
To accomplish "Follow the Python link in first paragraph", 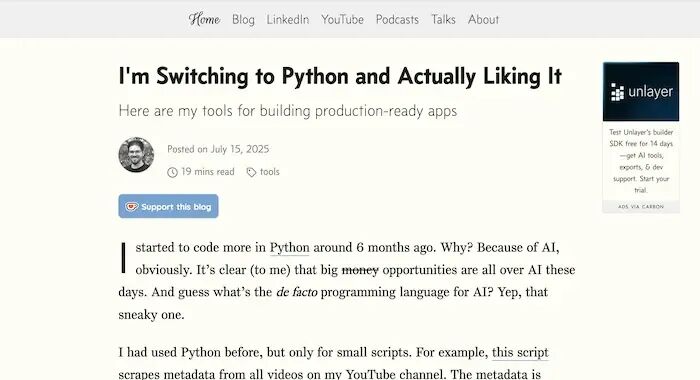I will pos(289,248).
